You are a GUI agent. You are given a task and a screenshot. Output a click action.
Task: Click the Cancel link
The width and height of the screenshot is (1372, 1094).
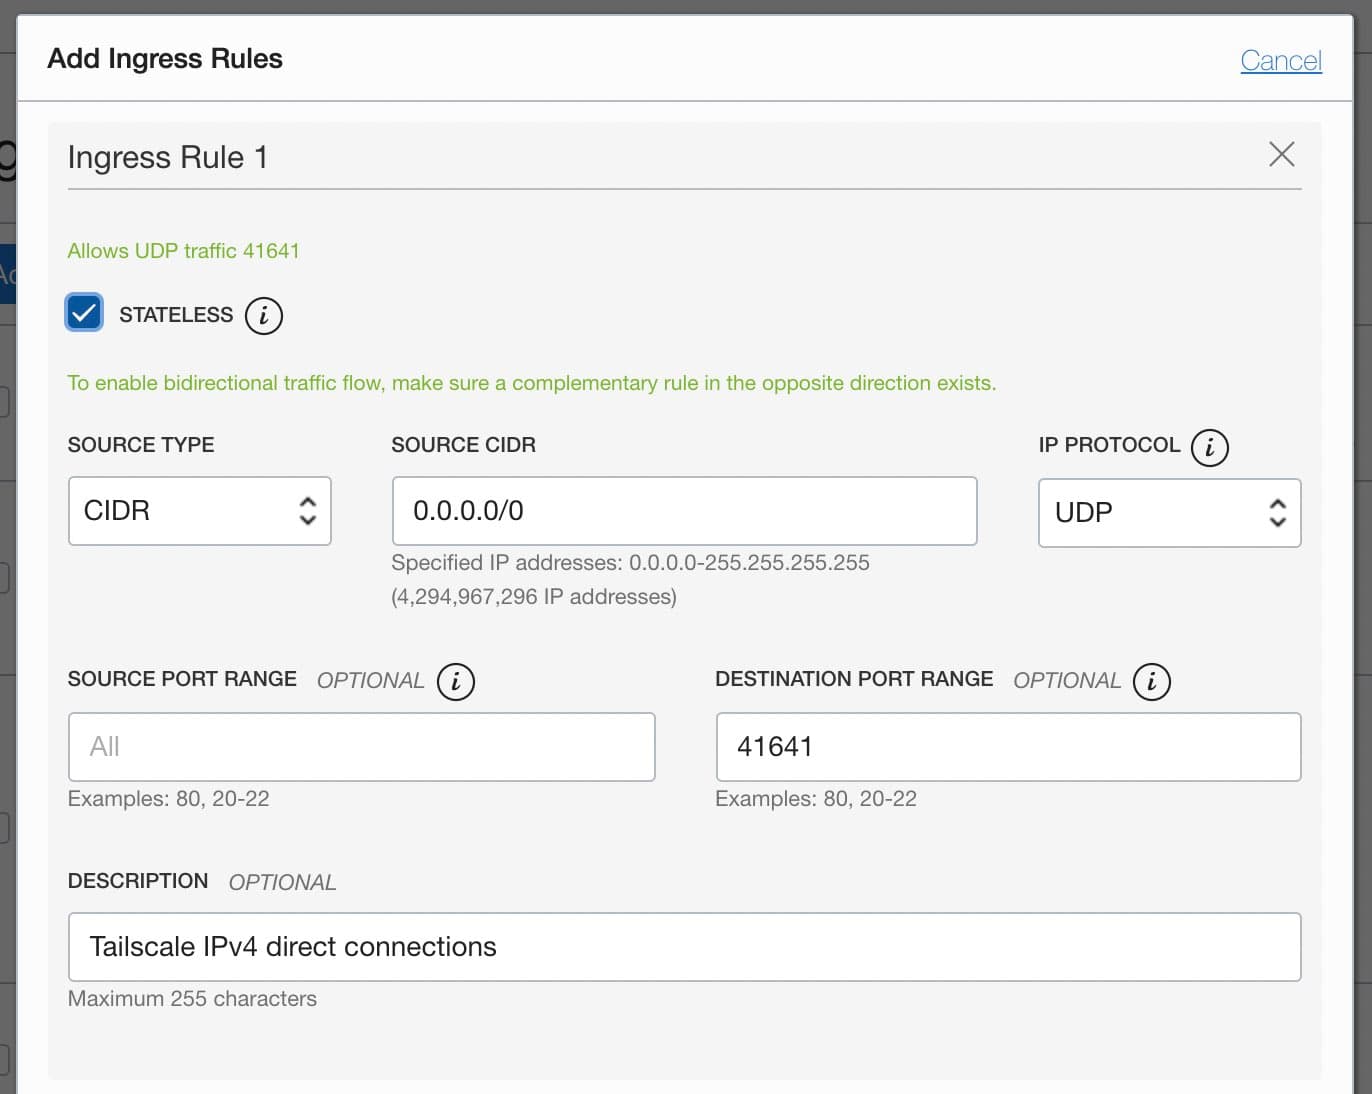point(1281,60)
